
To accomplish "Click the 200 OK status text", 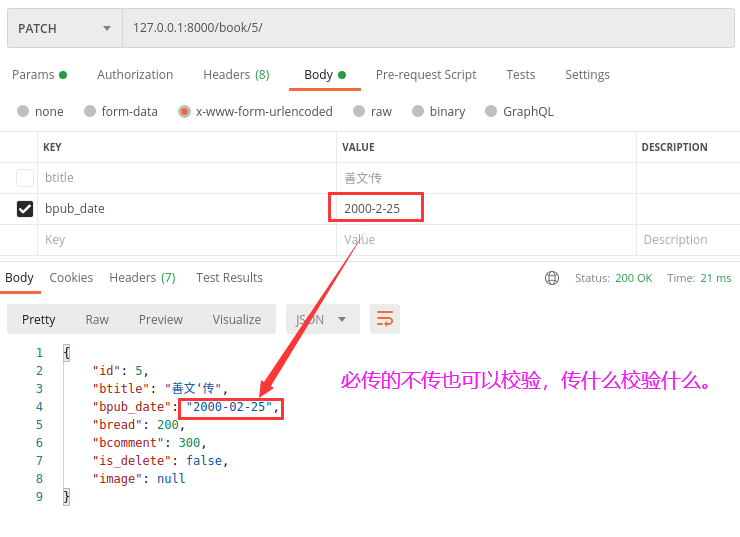I will [633, 278].
